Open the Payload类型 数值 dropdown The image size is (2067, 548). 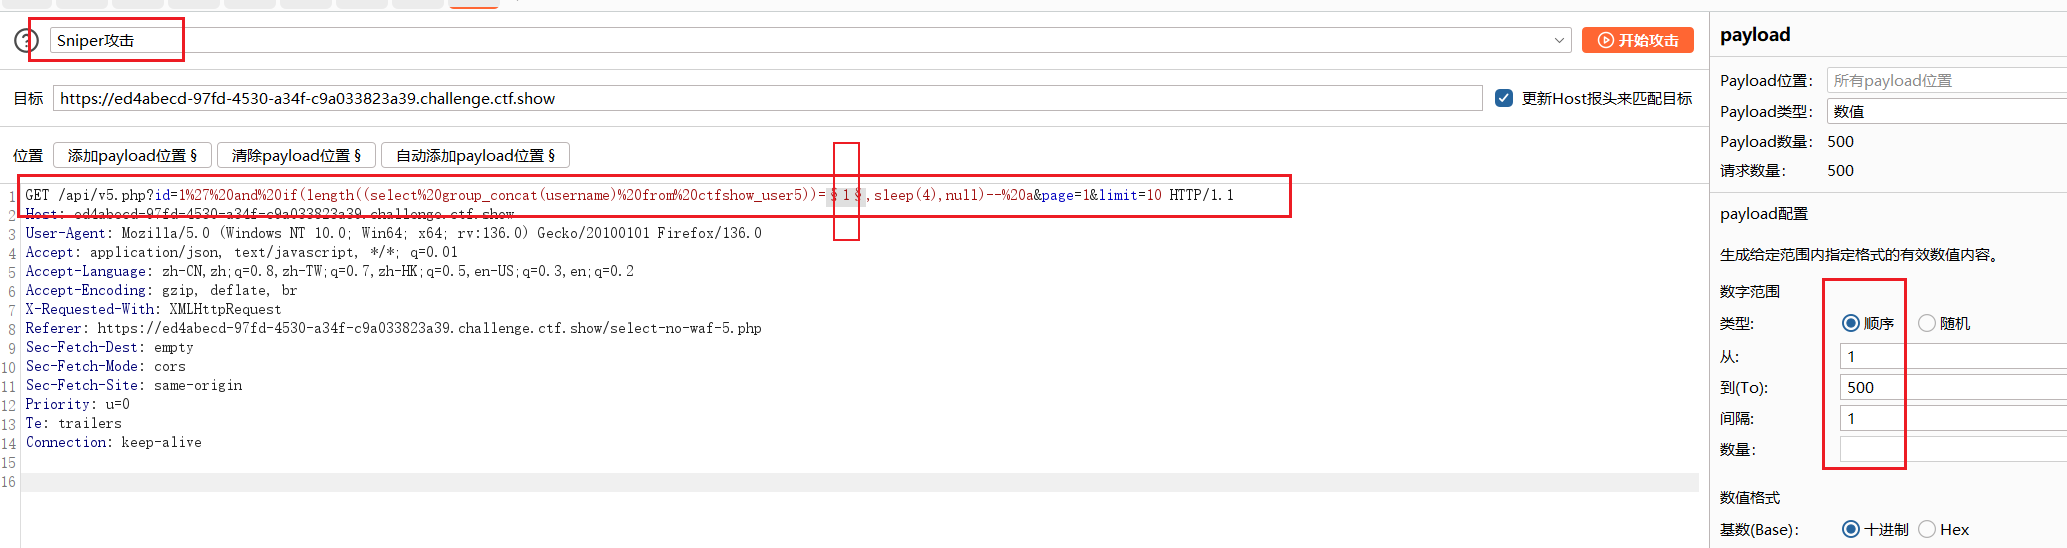click(x=1946, y=111)
